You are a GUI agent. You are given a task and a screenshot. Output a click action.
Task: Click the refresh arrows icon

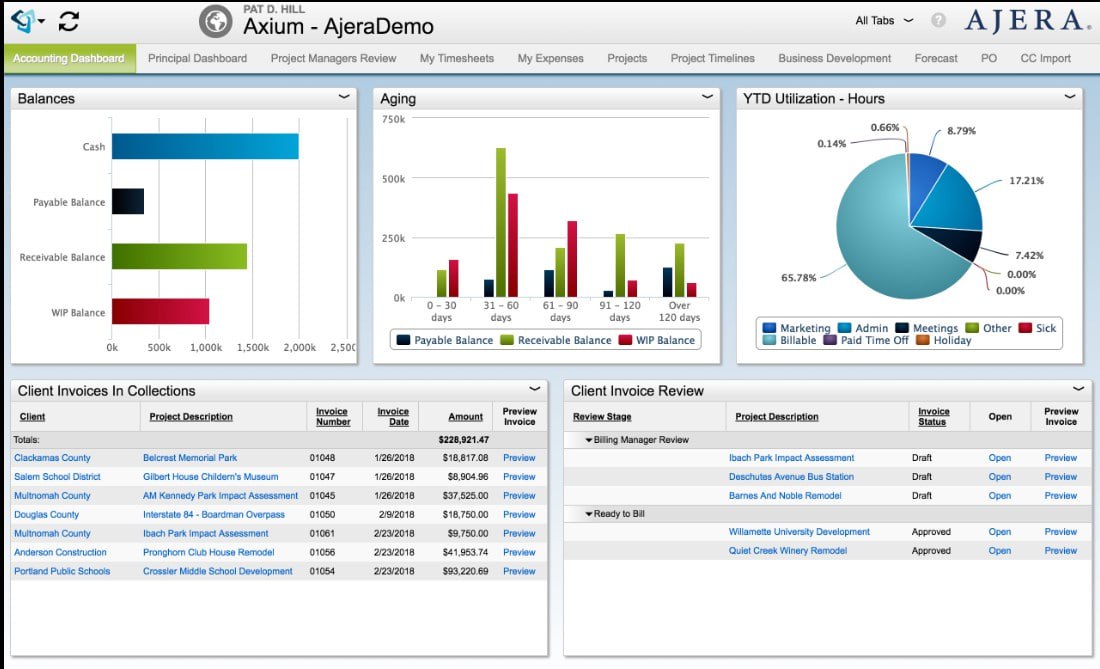pyautogui.click(x=69, y=21)
